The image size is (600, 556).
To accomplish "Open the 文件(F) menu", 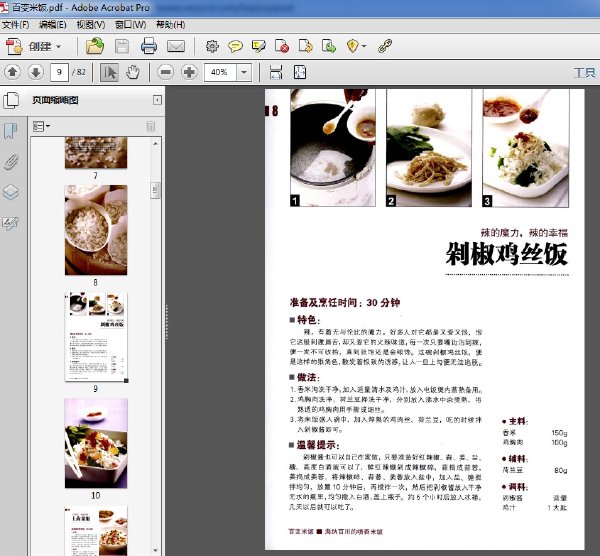I will coord(16,25).
